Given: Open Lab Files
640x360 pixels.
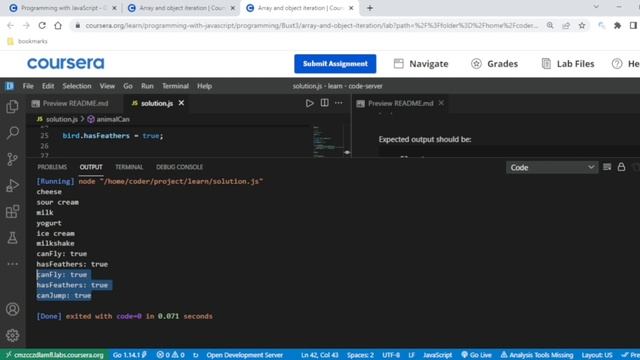Looking at the screenshot, I should (568, 64).
